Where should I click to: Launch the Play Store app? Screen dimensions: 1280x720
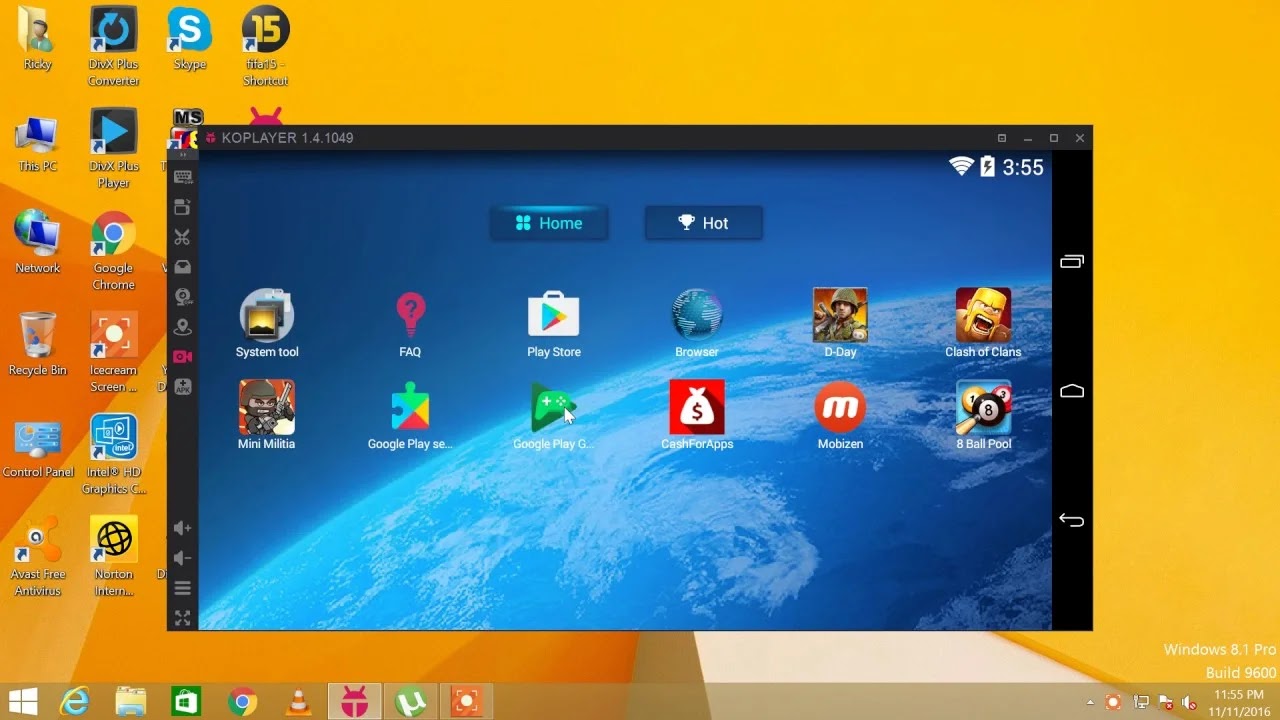pos(554,322)
